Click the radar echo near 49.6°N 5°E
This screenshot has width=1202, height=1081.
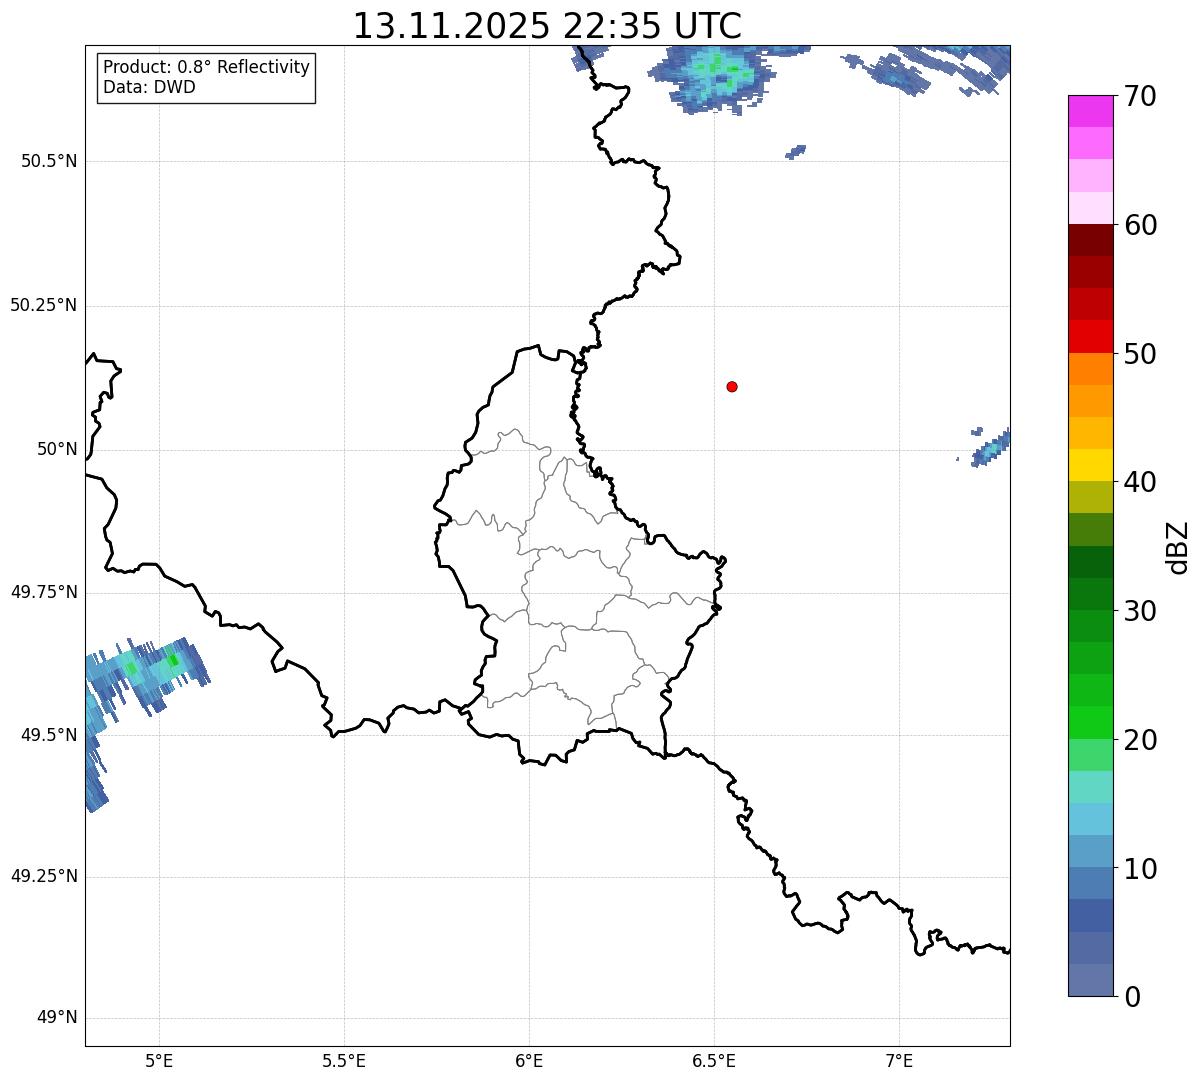coord(145,675)
